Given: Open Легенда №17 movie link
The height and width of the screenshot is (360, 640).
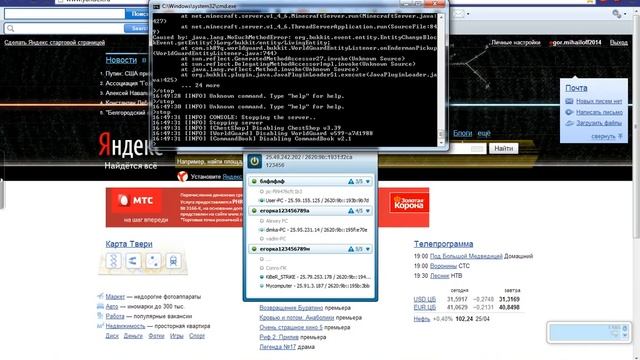Looking at the screenshot, I should pyautogui.click(x=277, y=347).
